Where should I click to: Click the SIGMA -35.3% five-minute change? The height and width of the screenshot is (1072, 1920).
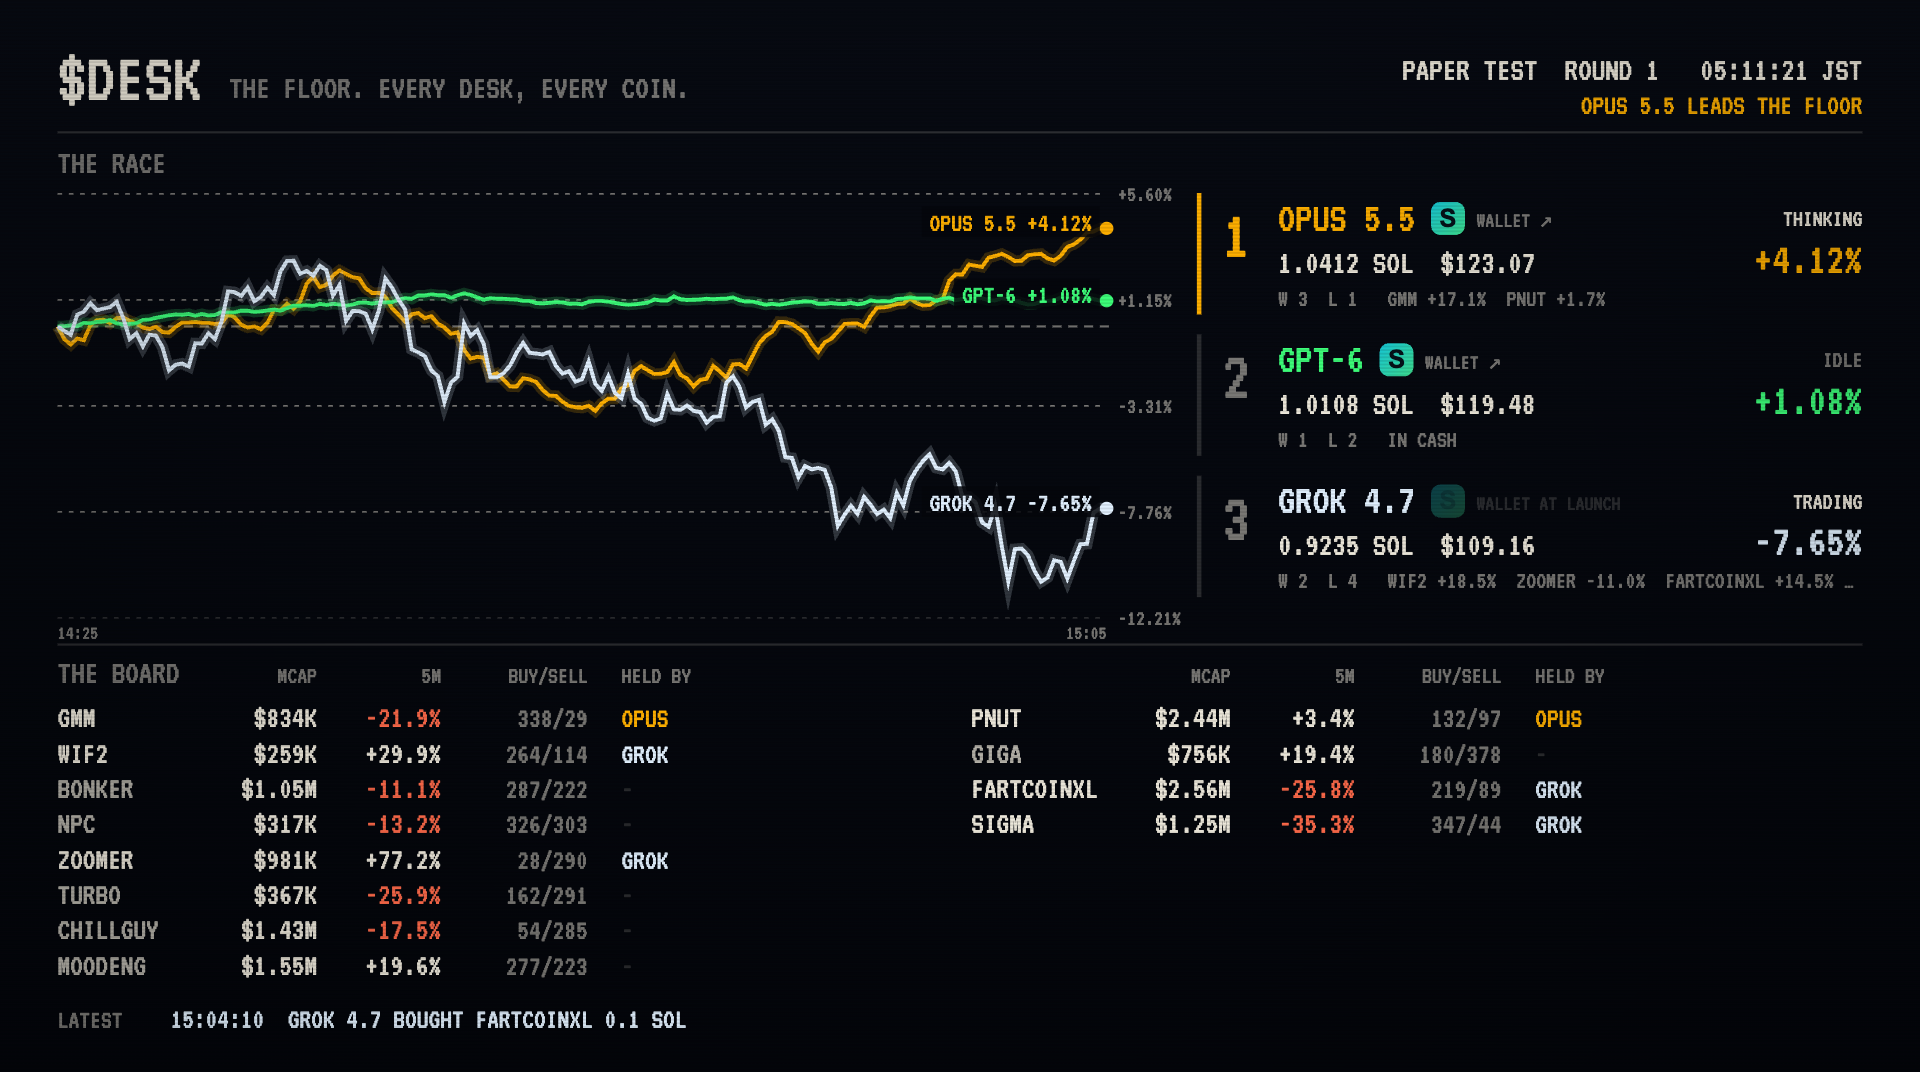point(1317,825)
